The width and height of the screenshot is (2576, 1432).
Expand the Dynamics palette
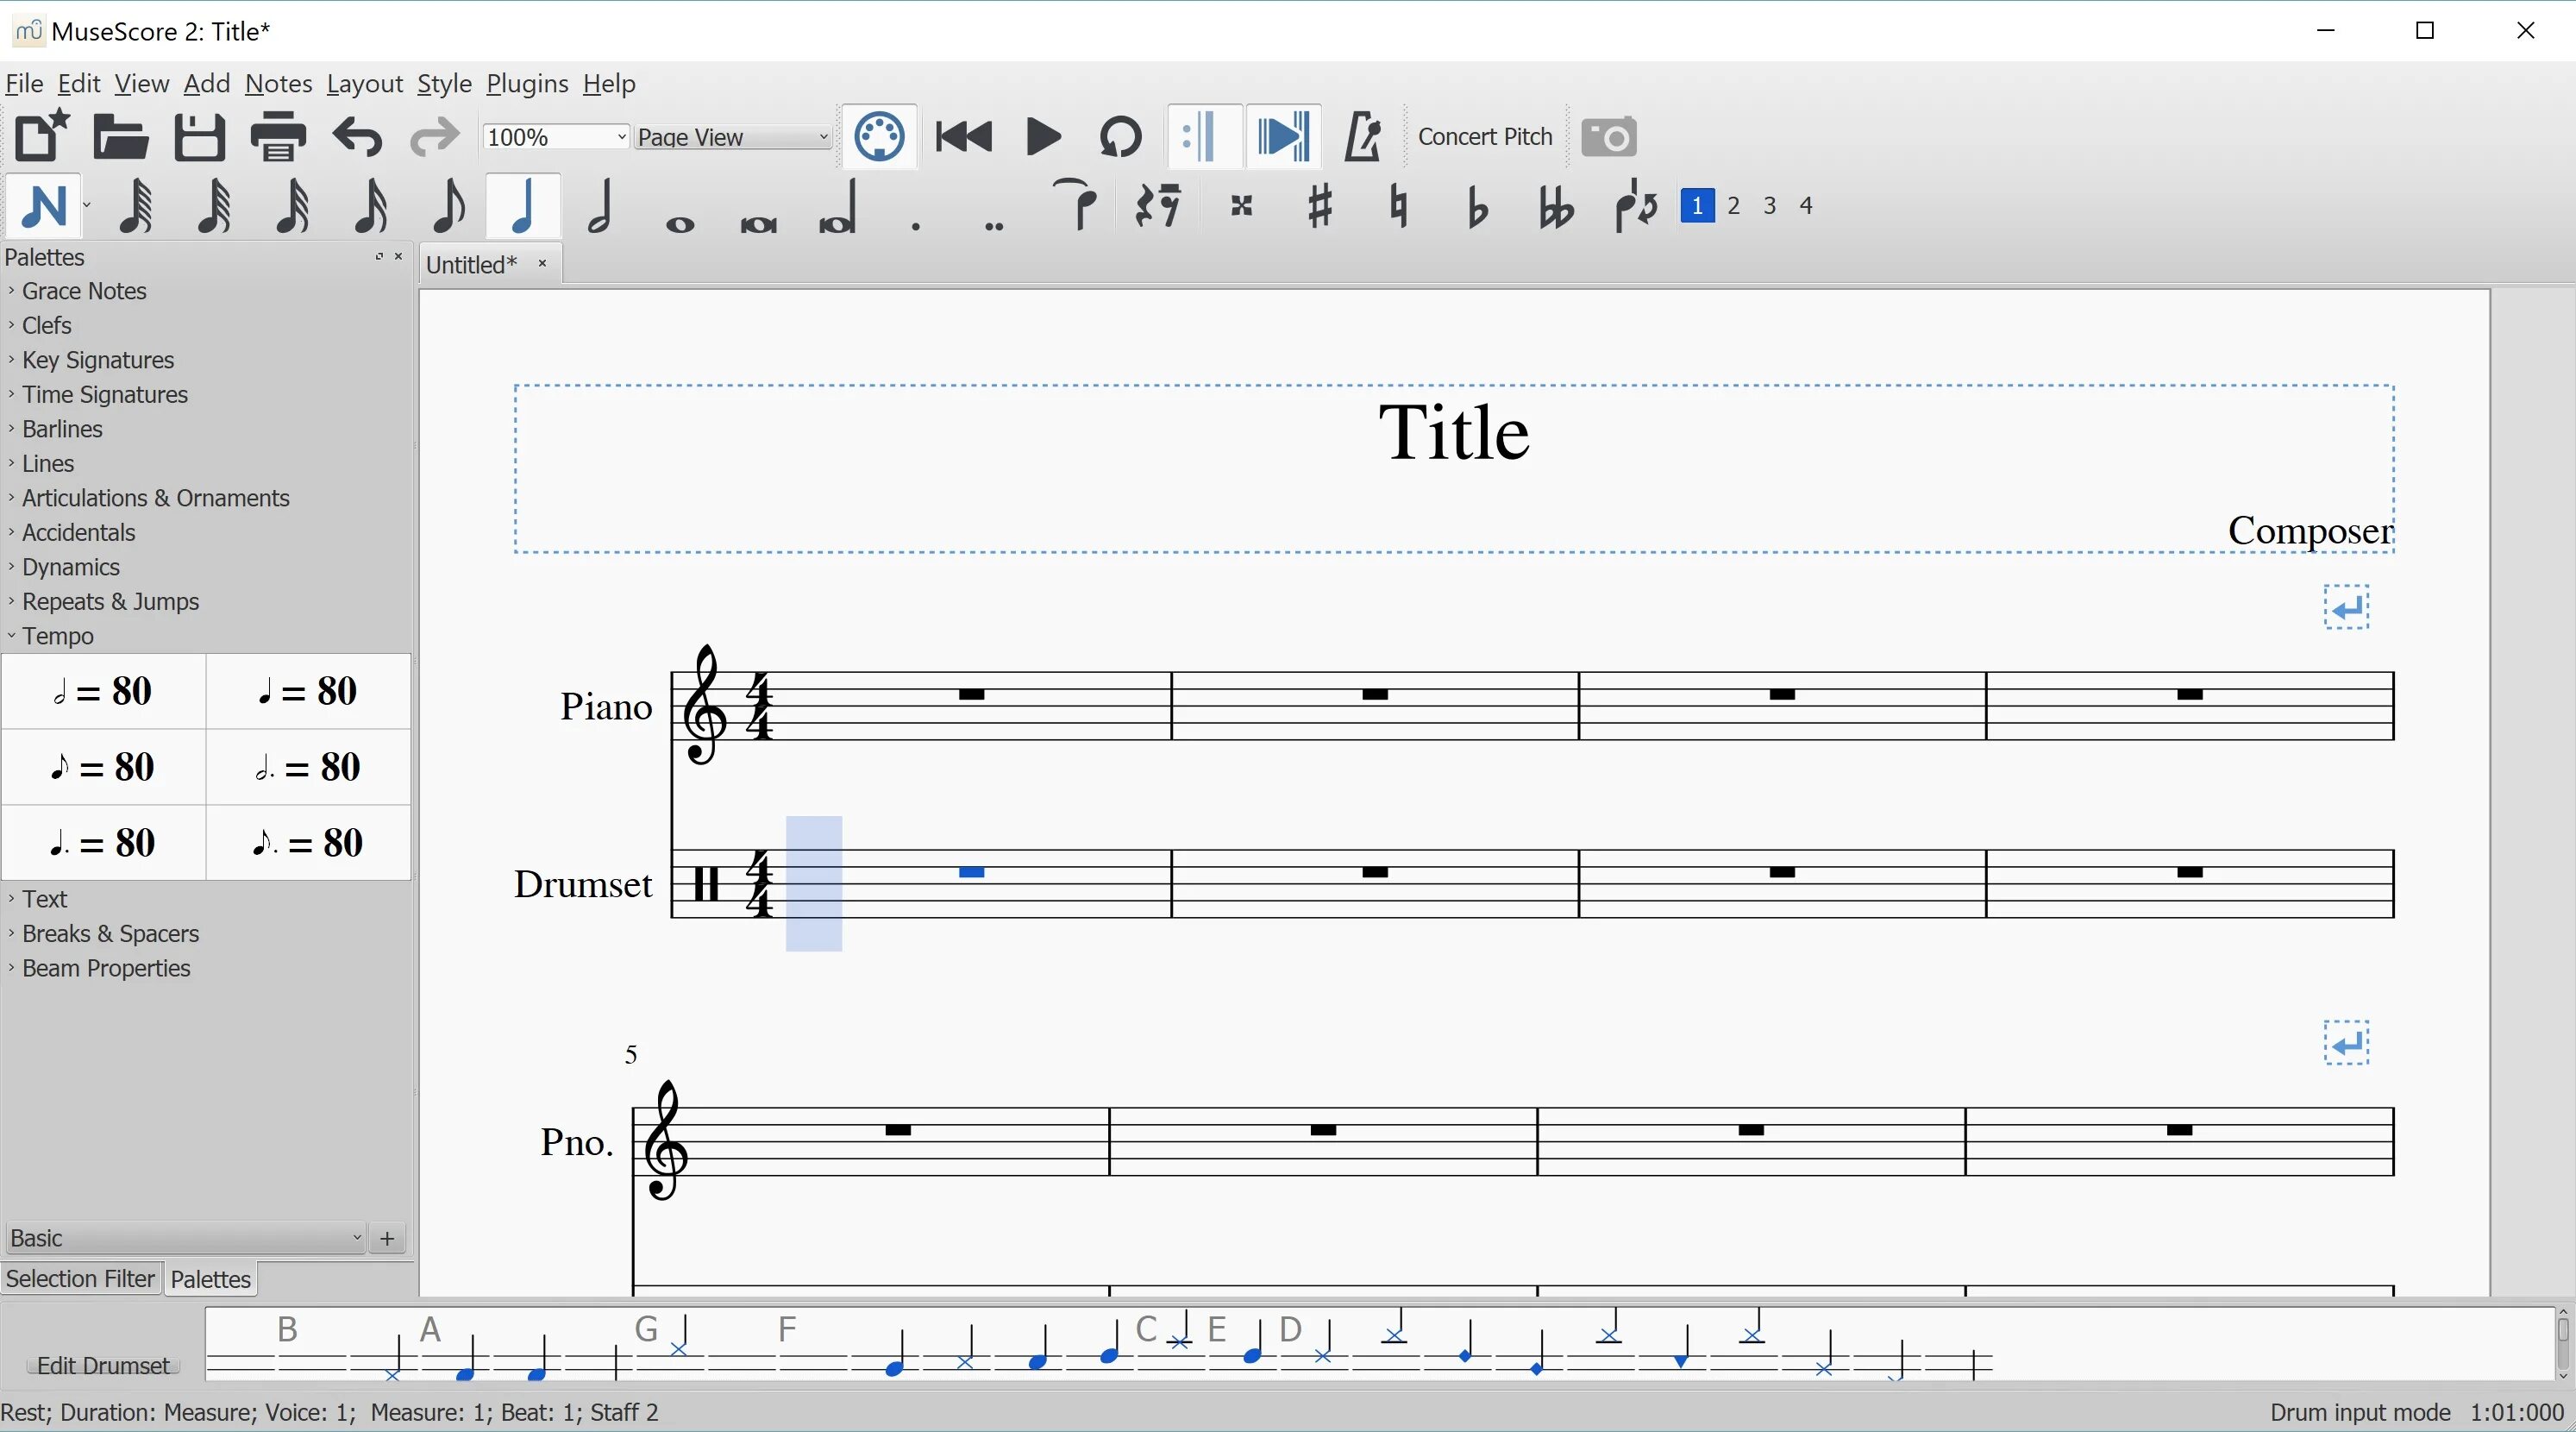70,567
